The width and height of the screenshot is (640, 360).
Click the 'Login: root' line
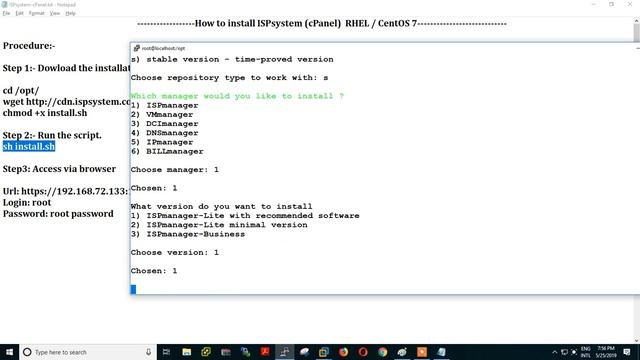click(x=27, y=202)
